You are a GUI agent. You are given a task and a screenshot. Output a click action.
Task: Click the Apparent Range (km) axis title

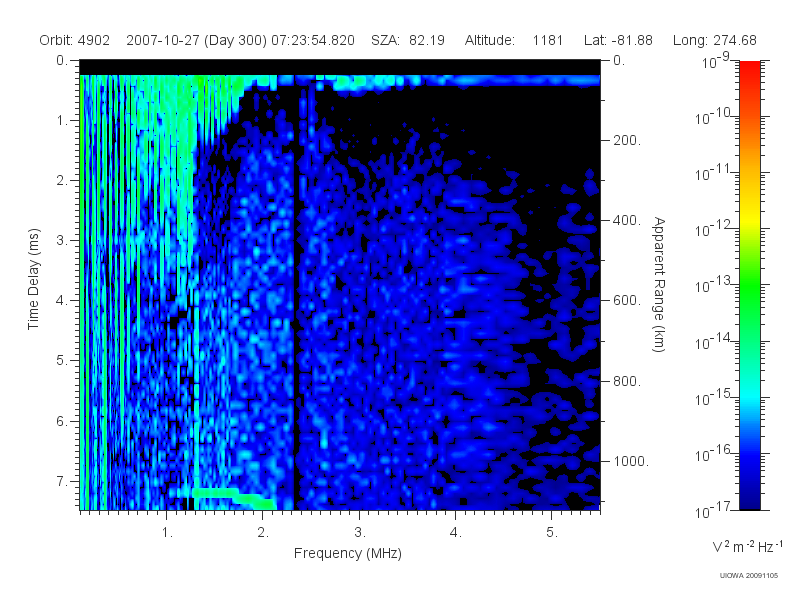(x=659, y=284)
